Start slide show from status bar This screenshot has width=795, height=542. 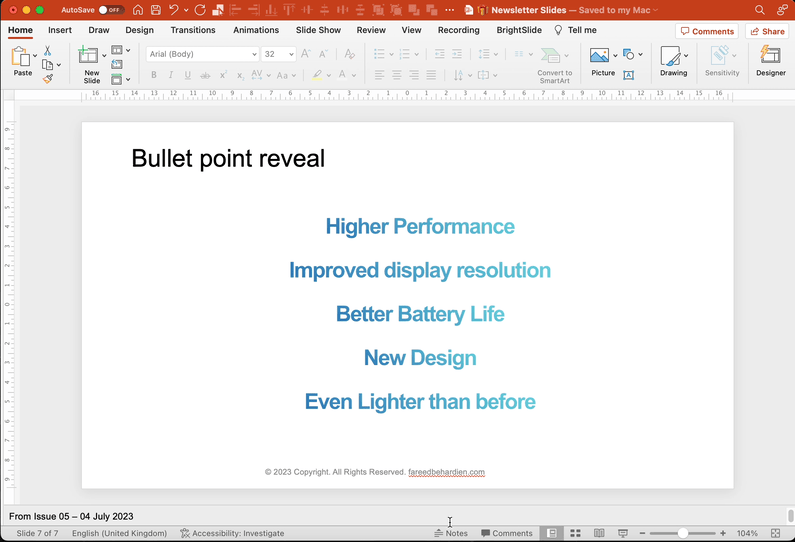623,533
